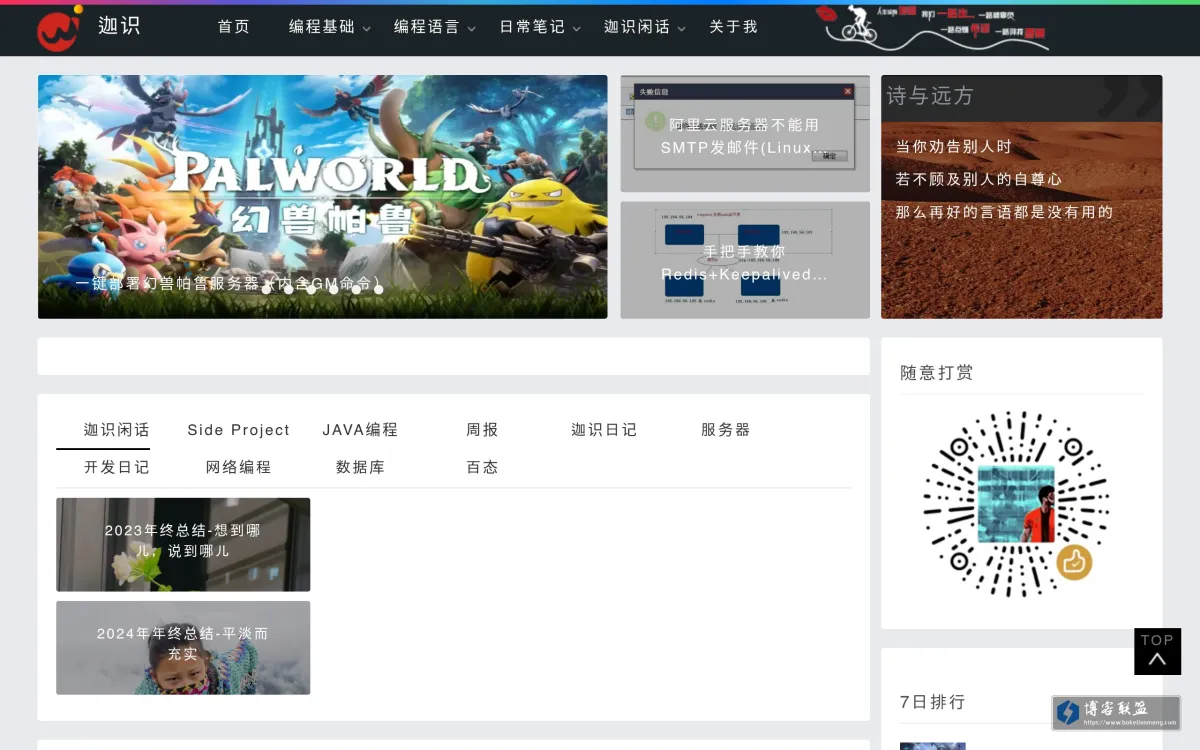Viewport: 1200px width, 750px height.
Task: Open the Palworld carousel banner
Action: [322, 197]
